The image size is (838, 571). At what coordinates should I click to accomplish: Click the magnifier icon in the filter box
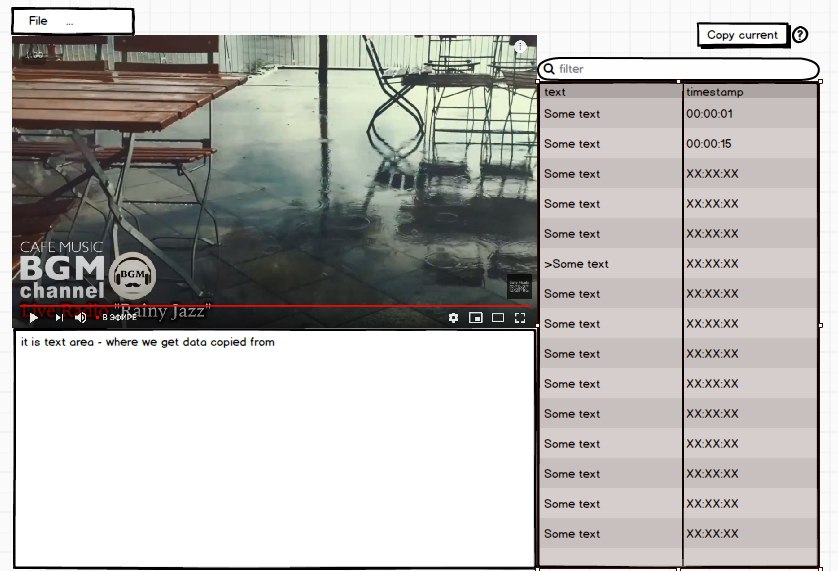[x=549, y=68]
